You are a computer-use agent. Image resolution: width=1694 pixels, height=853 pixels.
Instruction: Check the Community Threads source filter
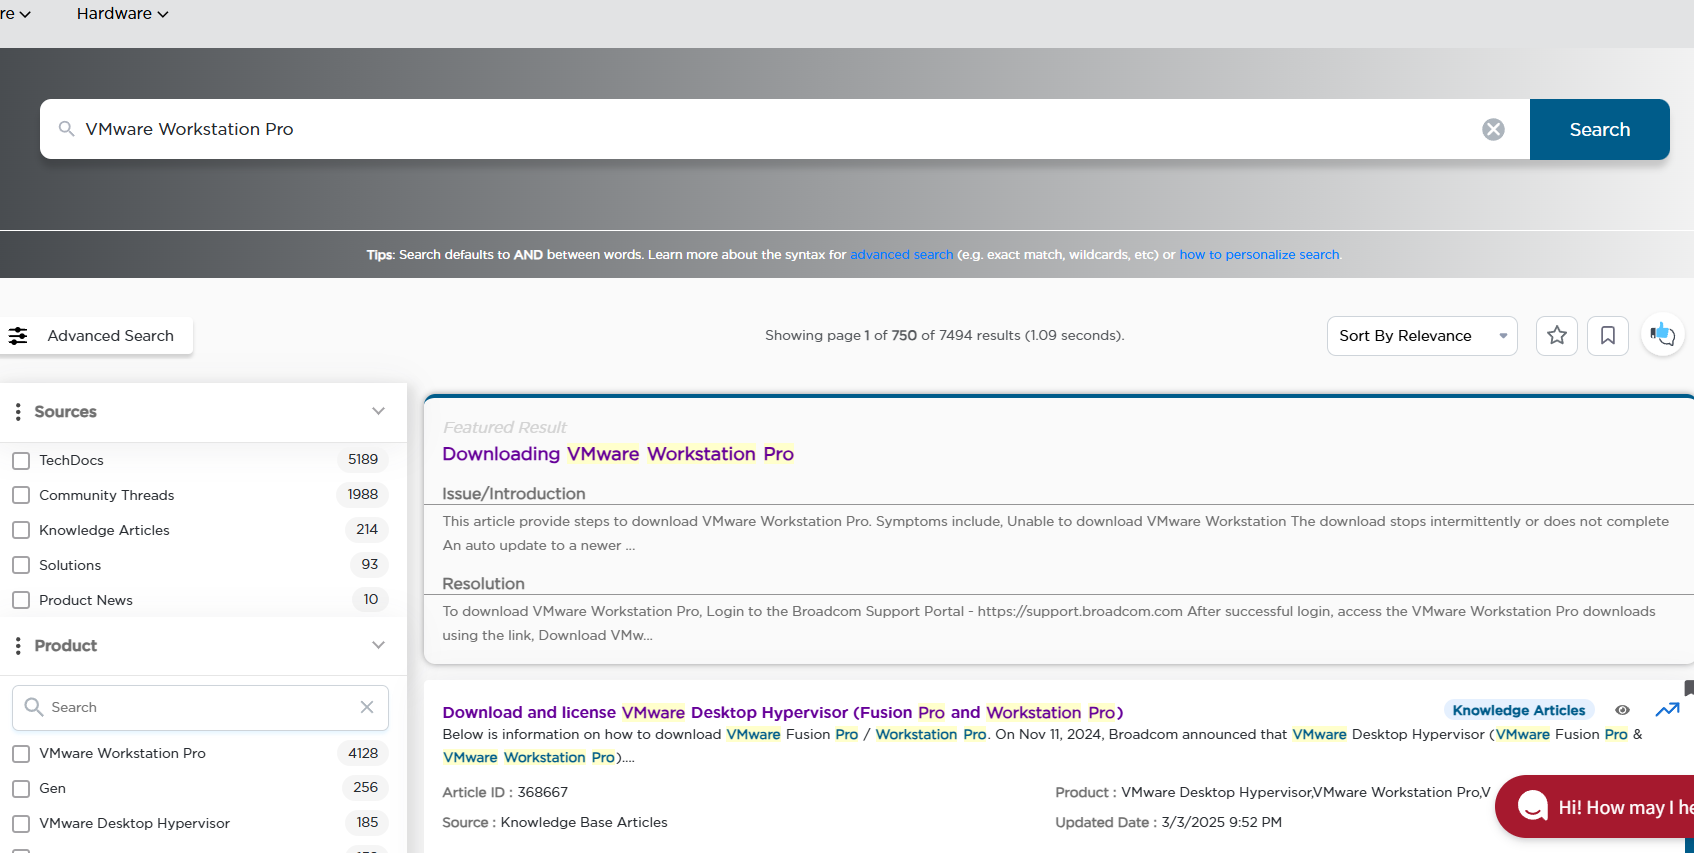[x=21, y=496]
